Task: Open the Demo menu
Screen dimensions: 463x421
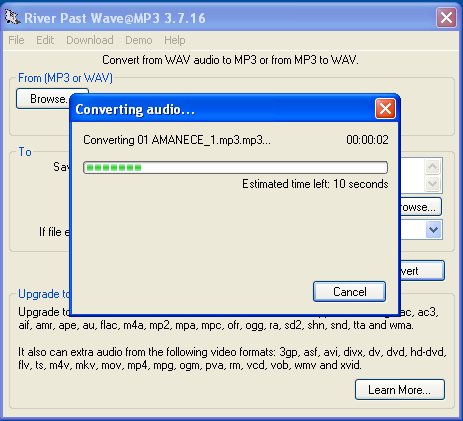Action: coord(139,40)
